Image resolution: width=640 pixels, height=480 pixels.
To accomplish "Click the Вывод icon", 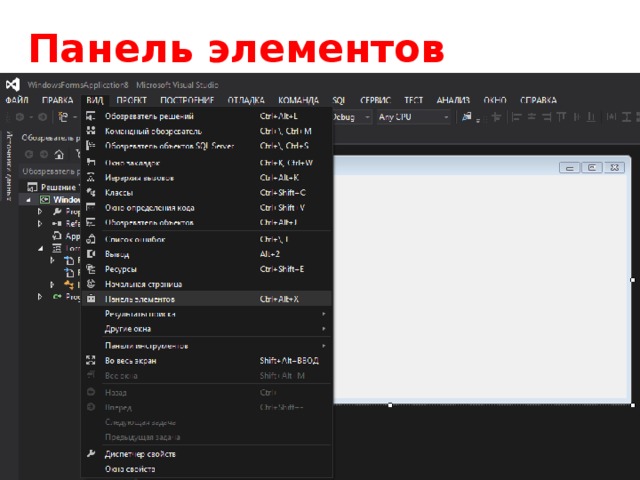I will pos(91,254).
